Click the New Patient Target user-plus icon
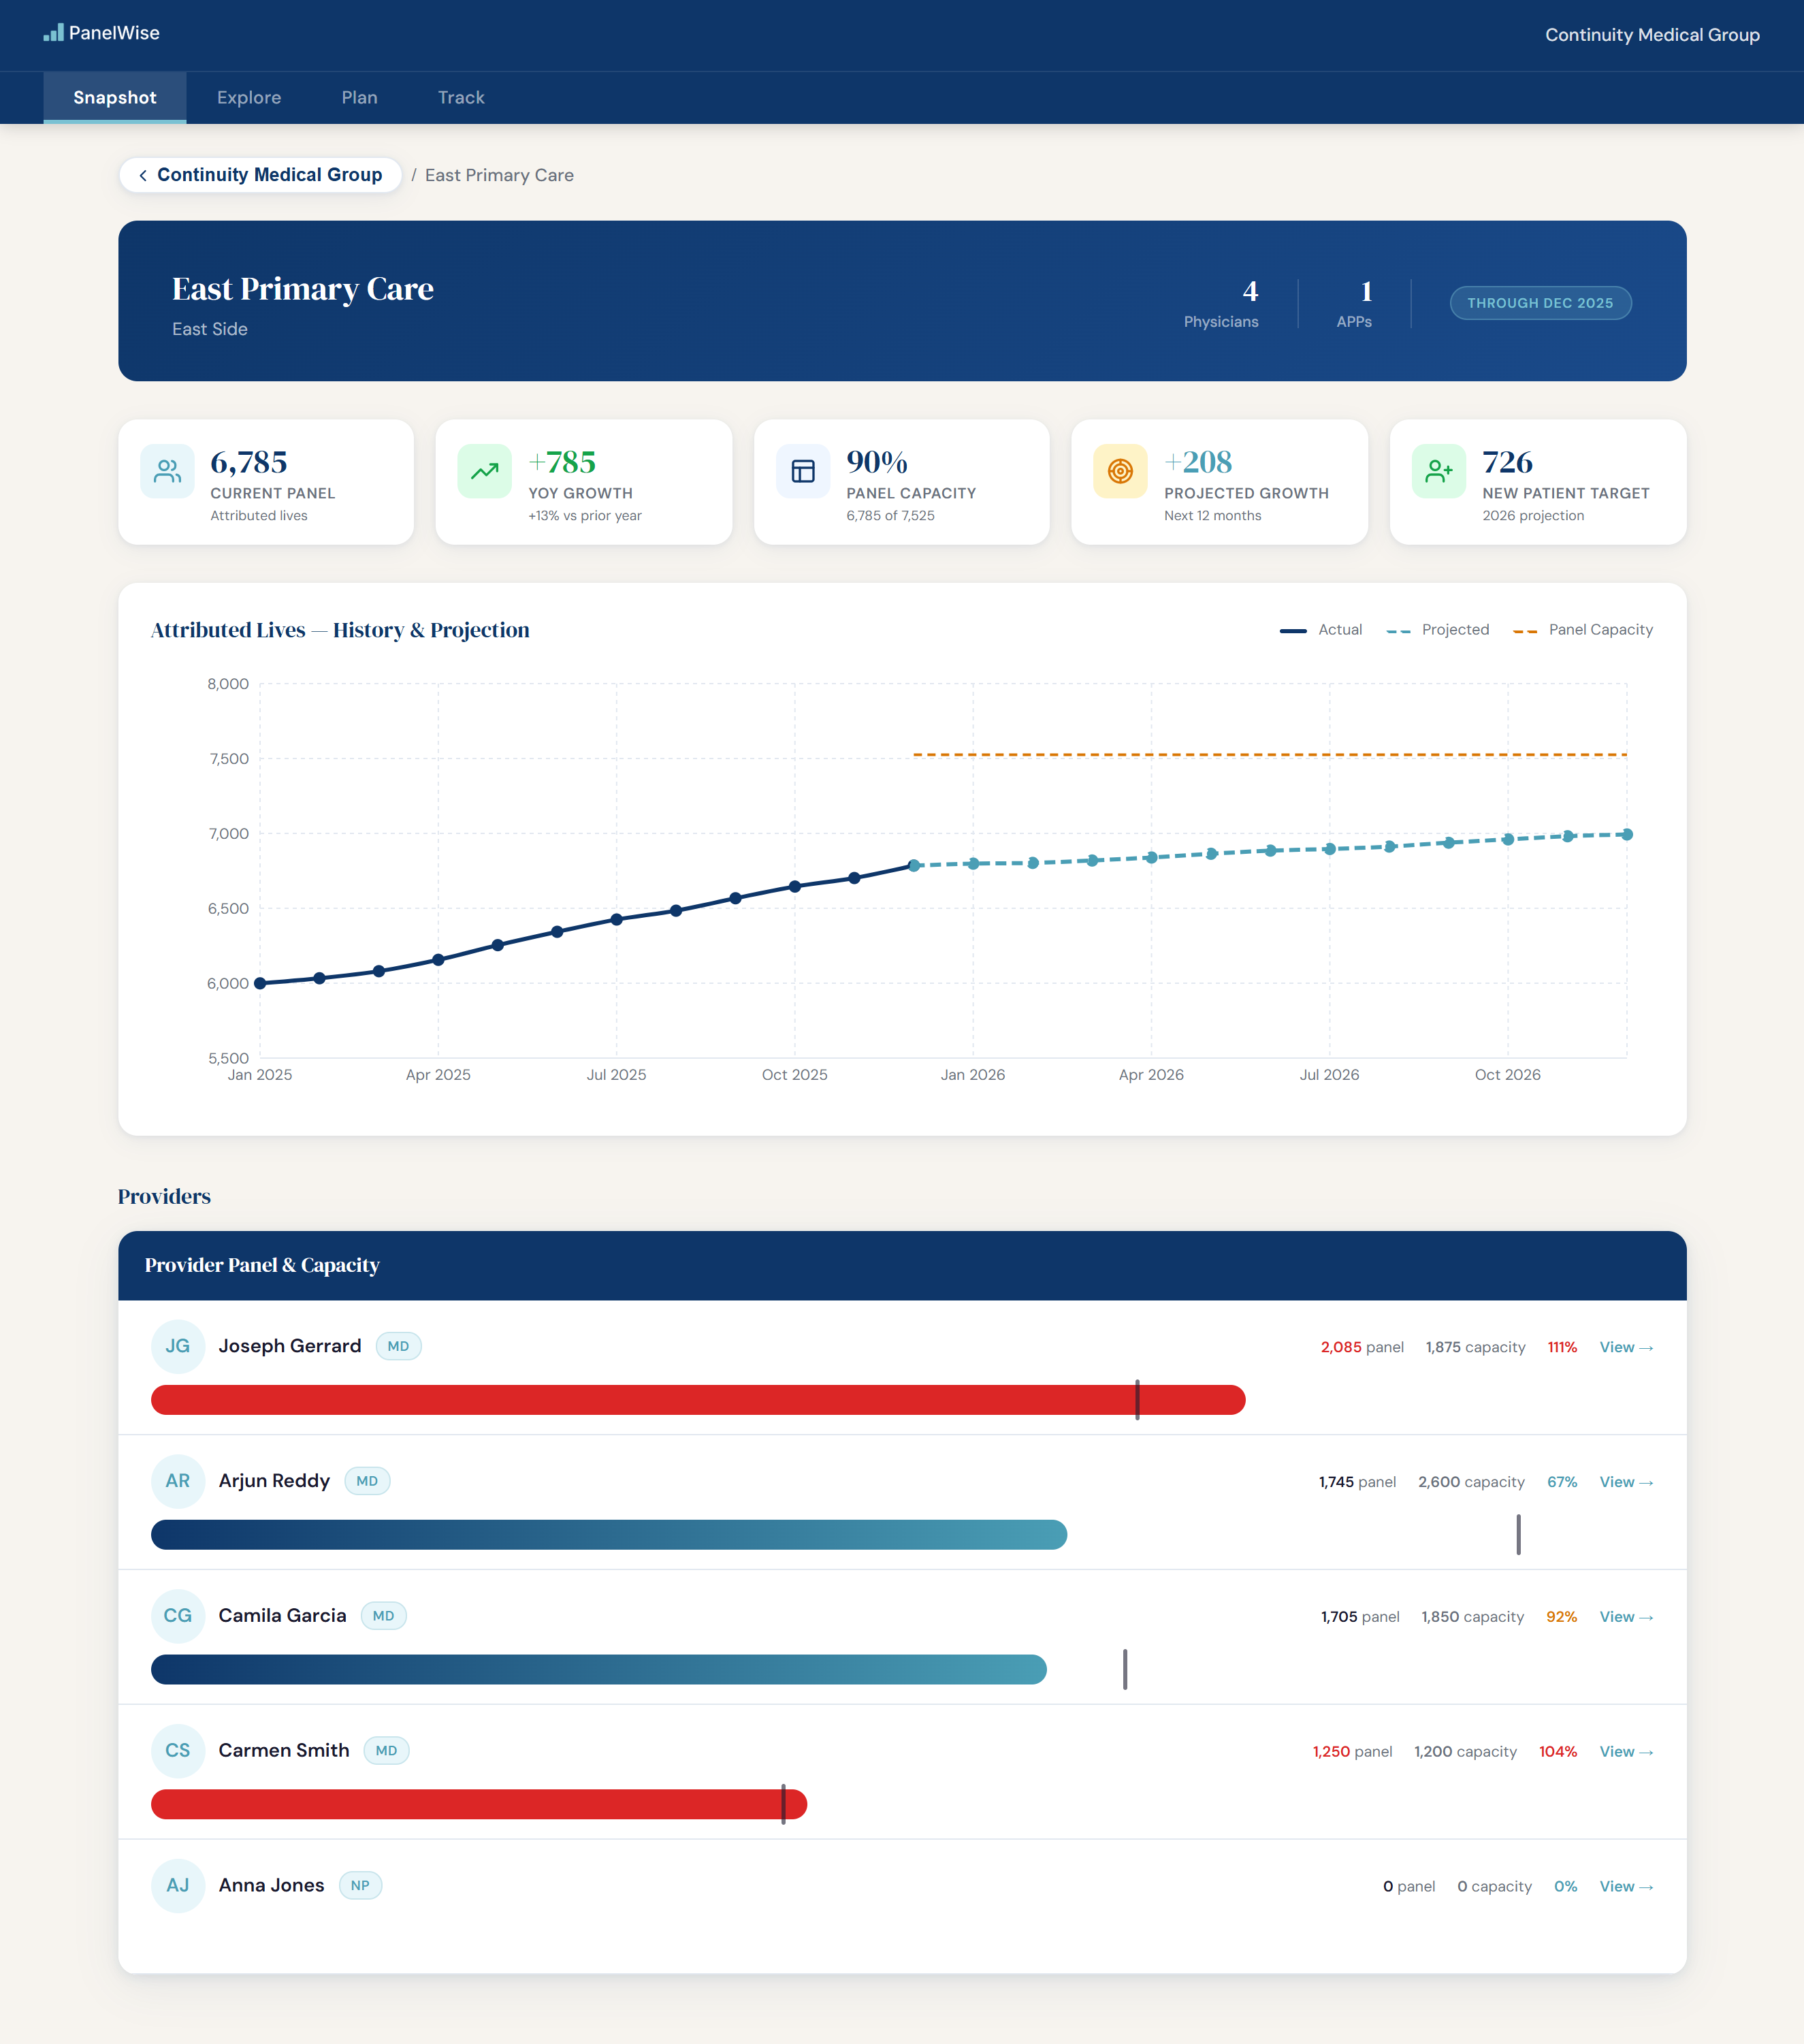 (1438, 471)
